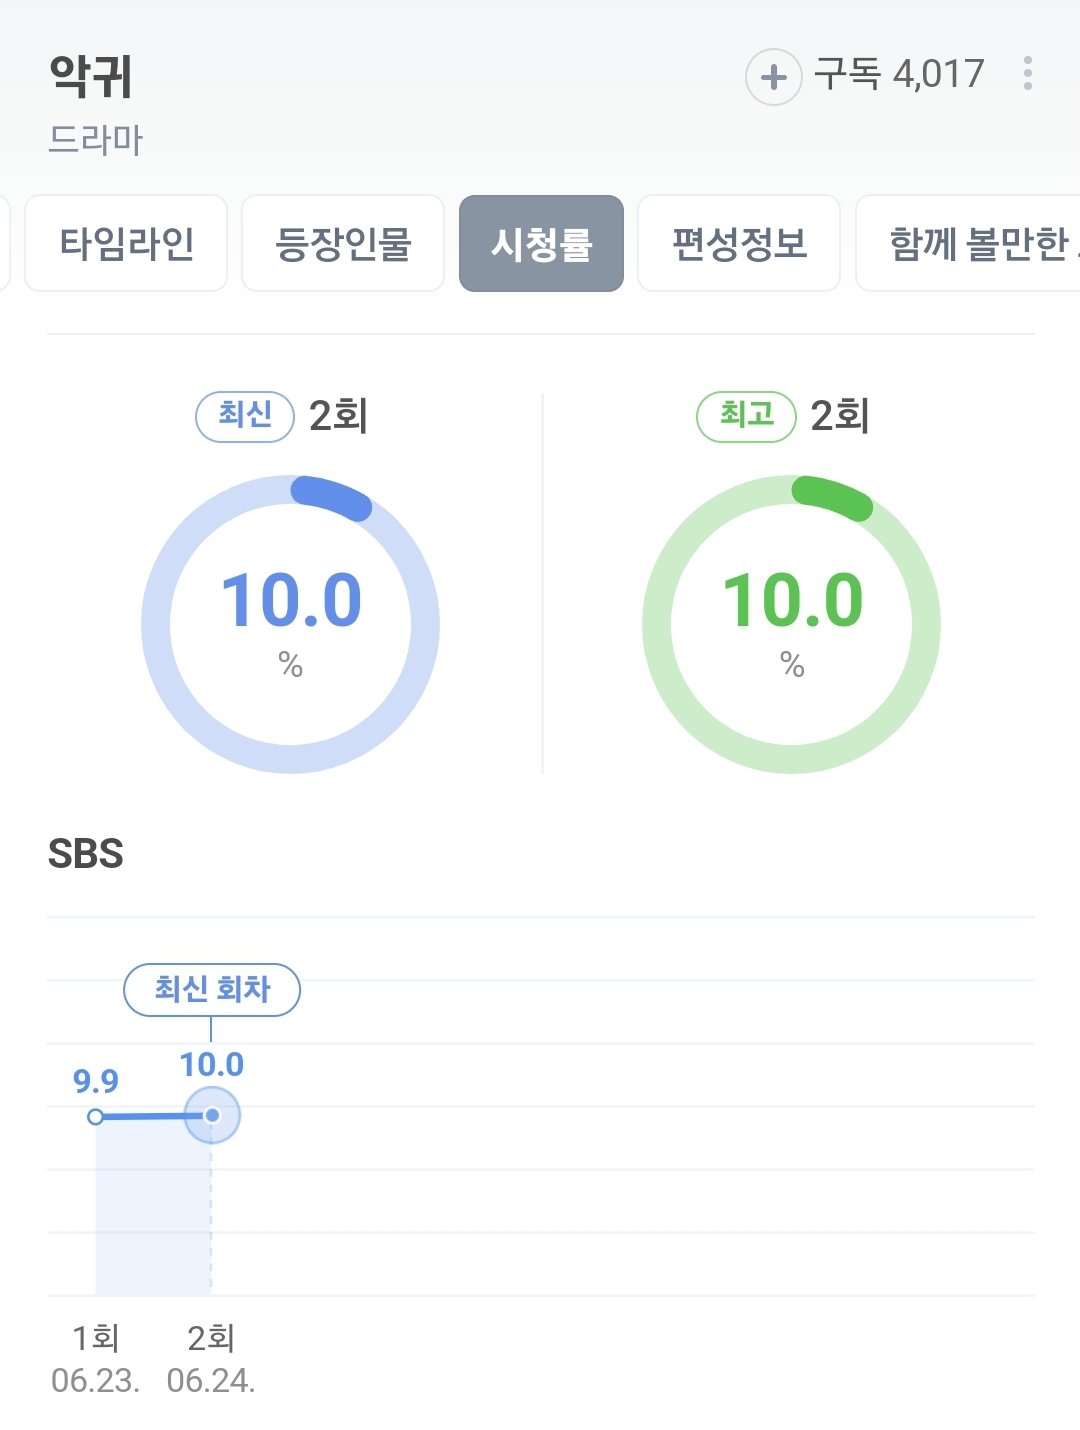Click the 최고 badge label
Viewport: 1080px width, 1430px height.
tap(746, 416)
